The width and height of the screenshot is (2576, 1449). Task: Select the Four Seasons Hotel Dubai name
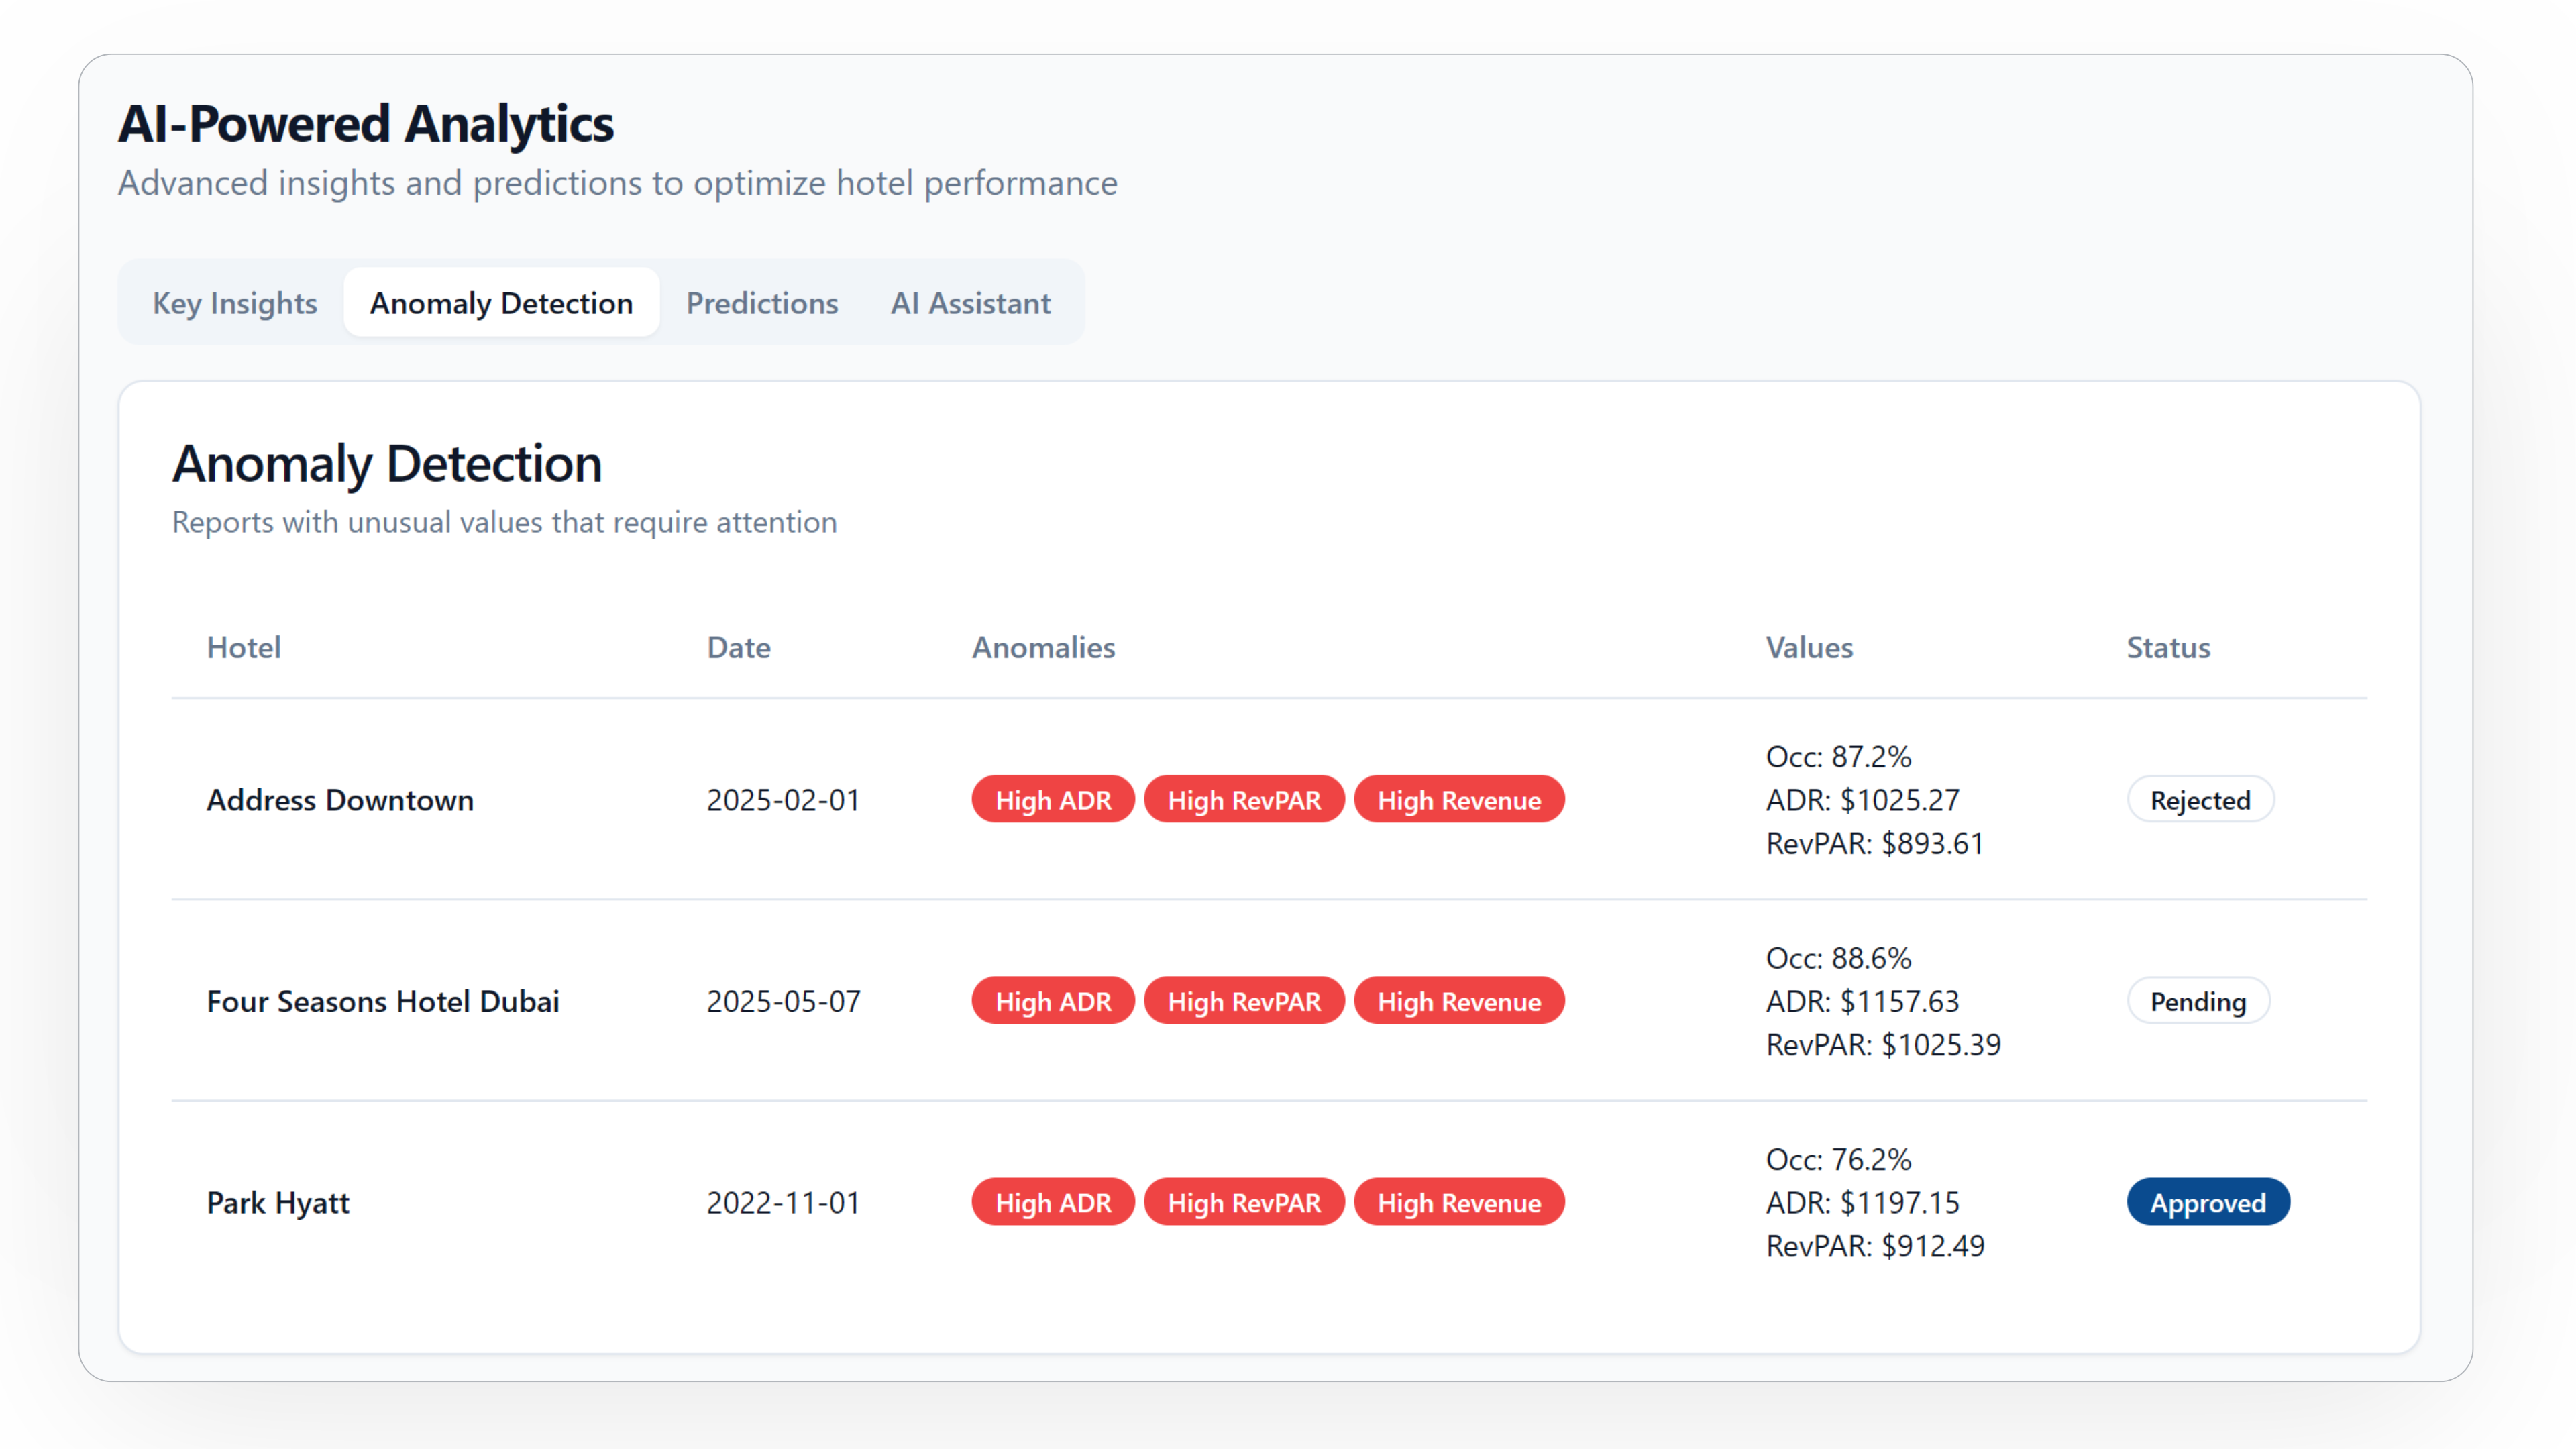[383, 1001]
